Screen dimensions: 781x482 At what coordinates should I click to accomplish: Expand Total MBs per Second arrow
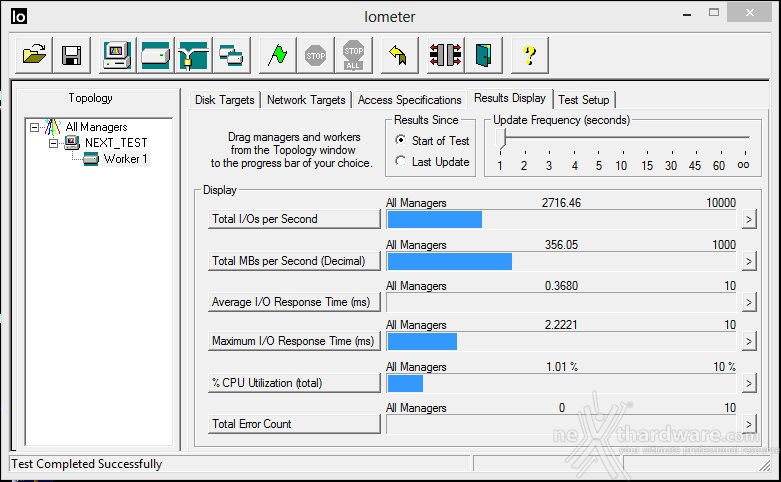click(749, 261)
